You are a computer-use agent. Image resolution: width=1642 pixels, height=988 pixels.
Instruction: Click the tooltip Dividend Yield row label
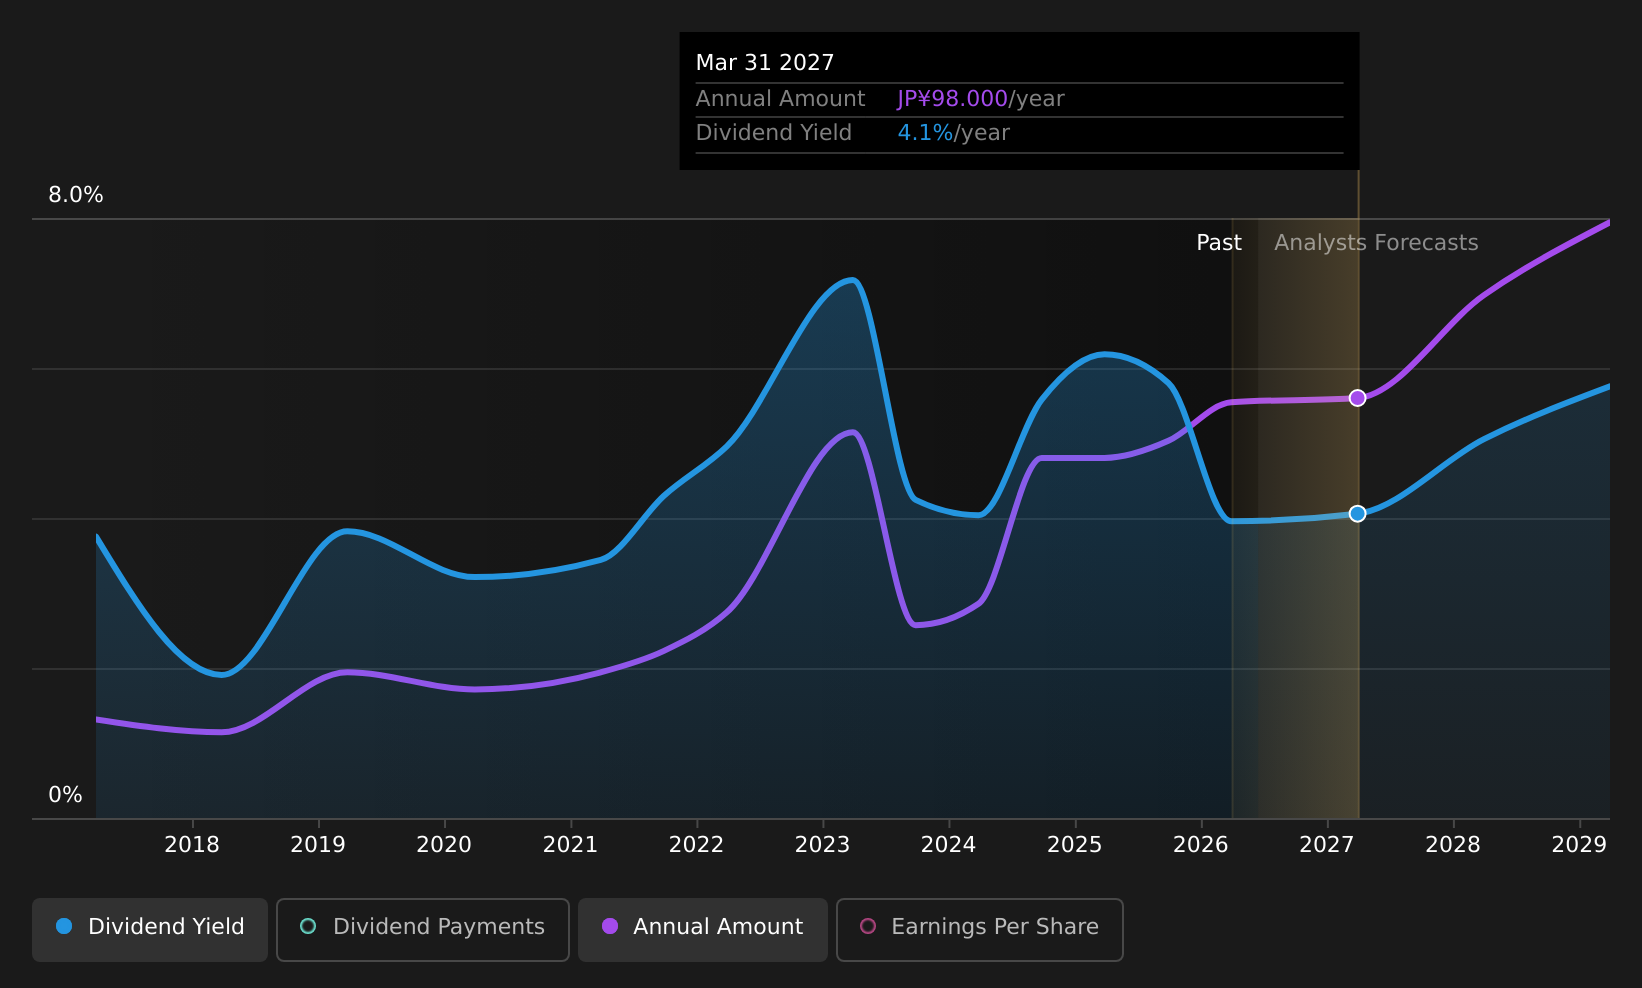coord(774,133)
